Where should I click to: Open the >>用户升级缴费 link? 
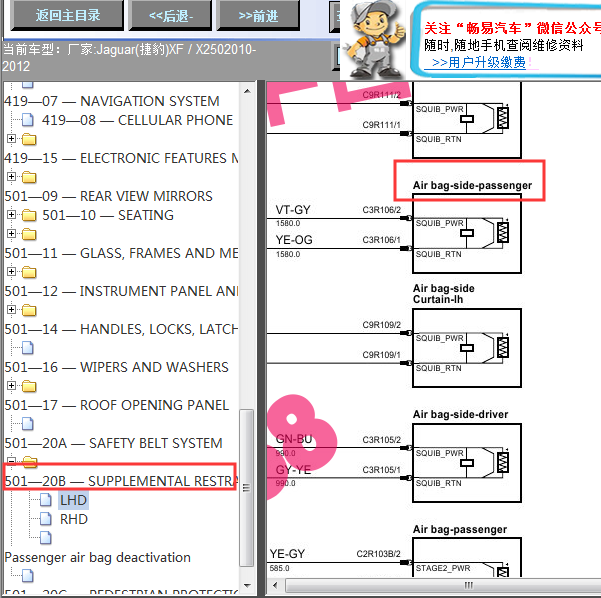(478, 62)
